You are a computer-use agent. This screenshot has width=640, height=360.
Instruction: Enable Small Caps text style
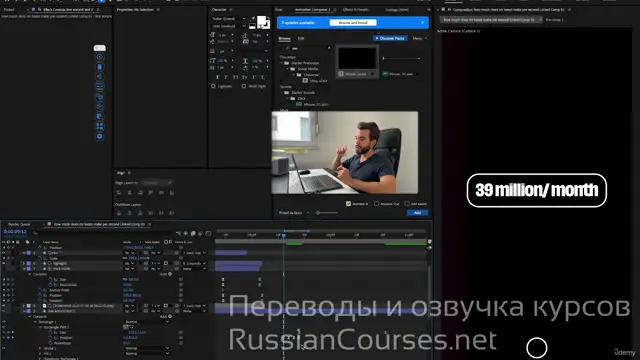tap(244, 77)
